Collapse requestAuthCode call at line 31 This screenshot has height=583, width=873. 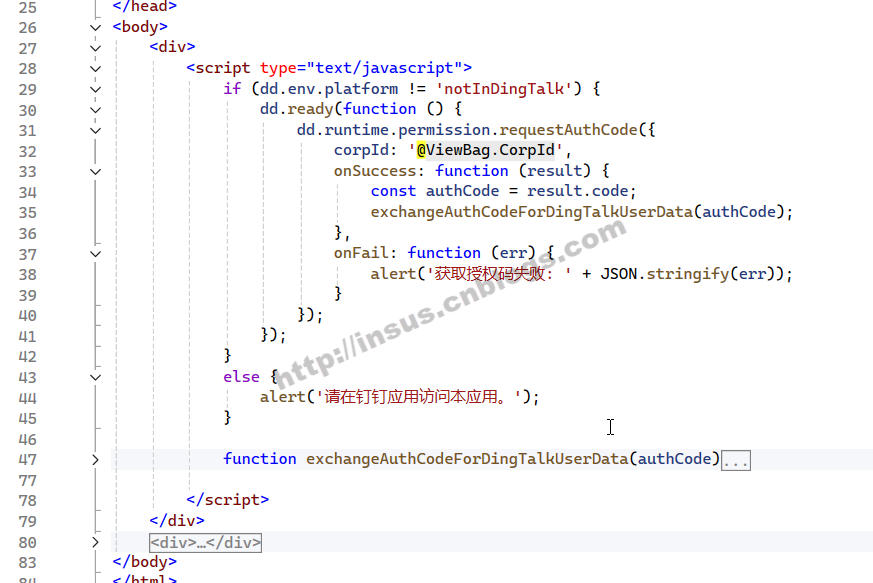(95, 130)
